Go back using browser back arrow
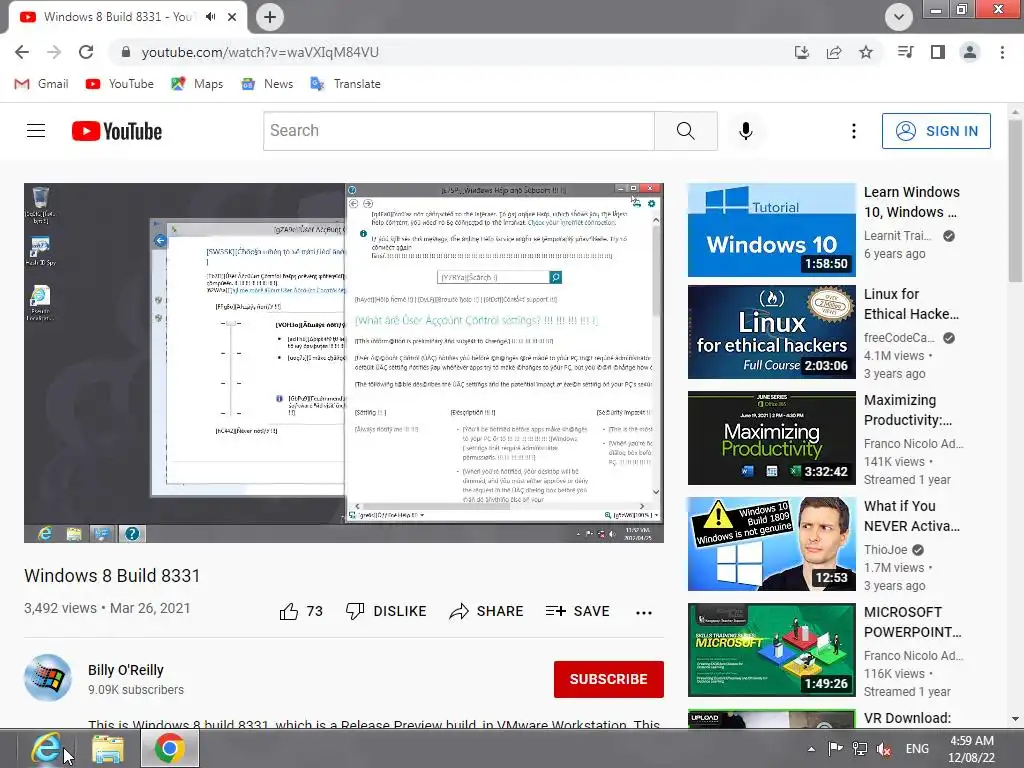 point(22,52)
